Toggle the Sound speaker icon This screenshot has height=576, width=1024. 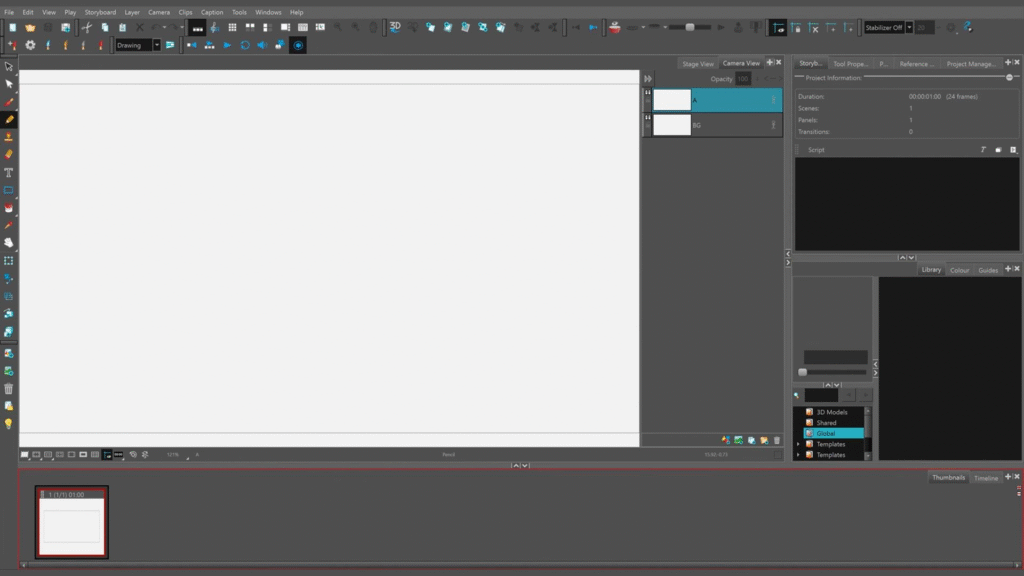pyautogui.click(x=262, y=45)
